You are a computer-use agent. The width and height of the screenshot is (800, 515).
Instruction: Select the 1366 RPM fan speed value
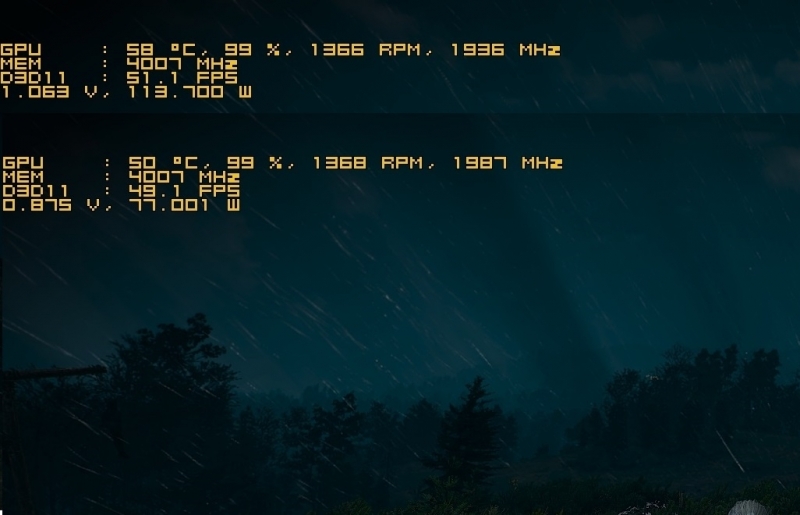coord(364,50)
